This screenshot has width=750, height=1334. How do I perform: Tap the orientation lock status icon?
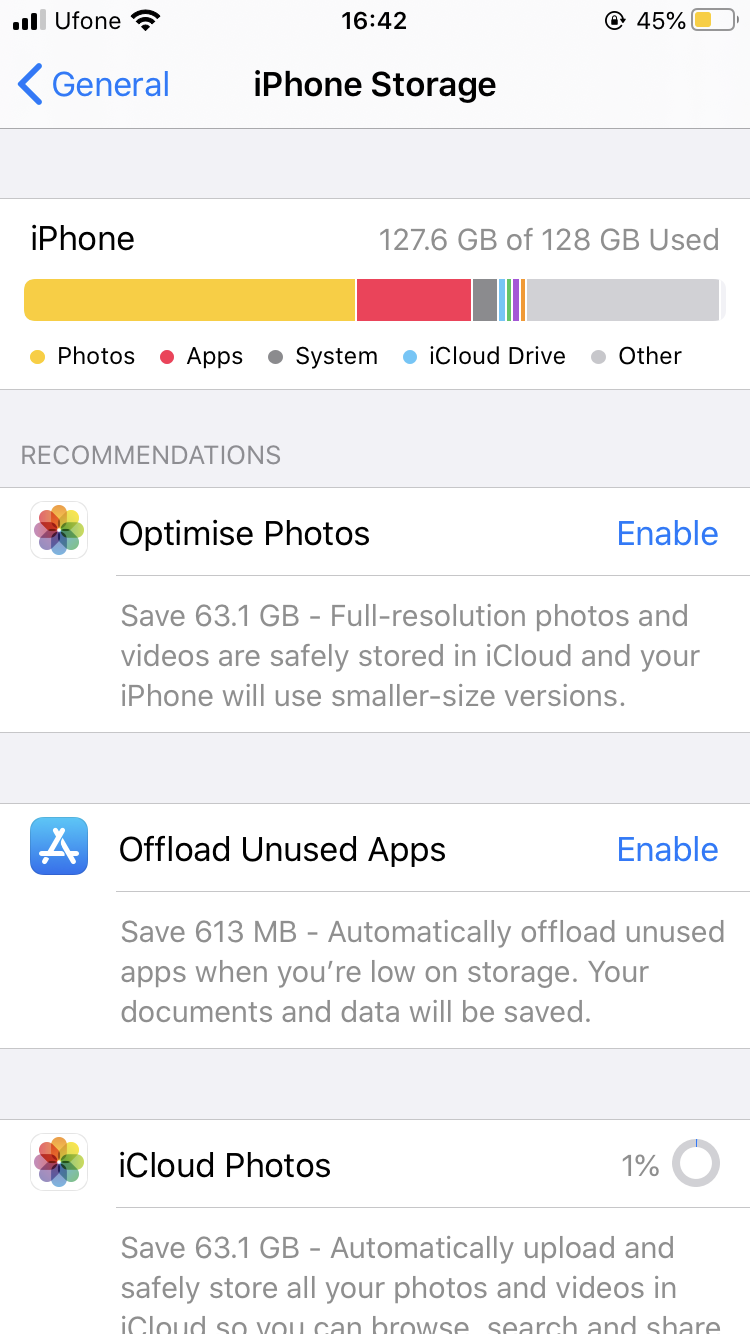pos(615,21)
